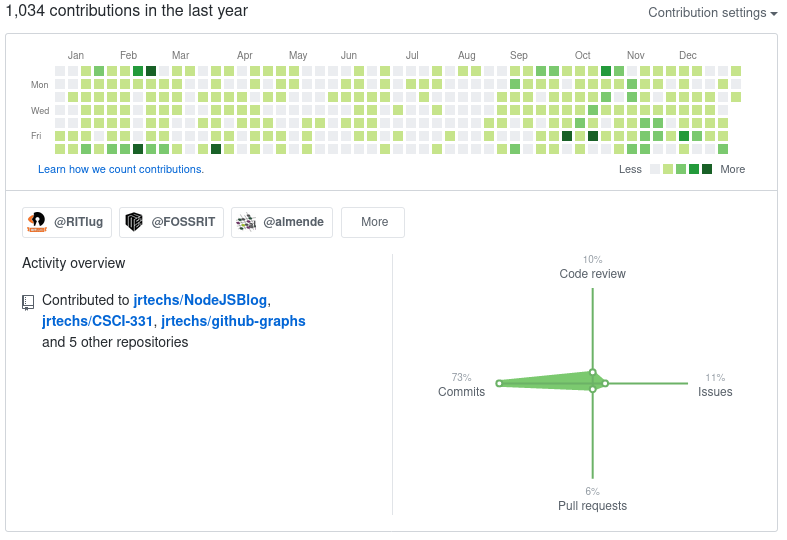Click the Commits data point on chart
The height and width of the screenshot is (540, 787).
point(498,383)
